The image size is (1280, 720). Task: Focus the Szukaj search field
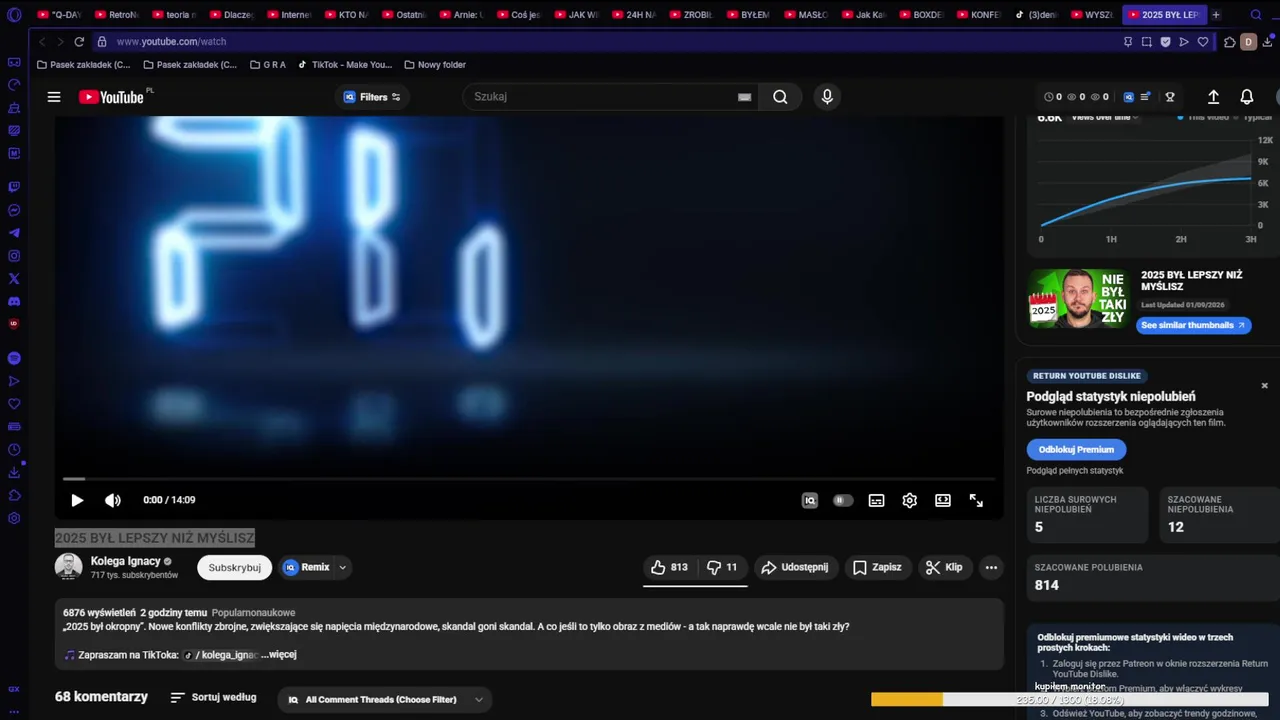pyautogui.click(x=600, y=97)
